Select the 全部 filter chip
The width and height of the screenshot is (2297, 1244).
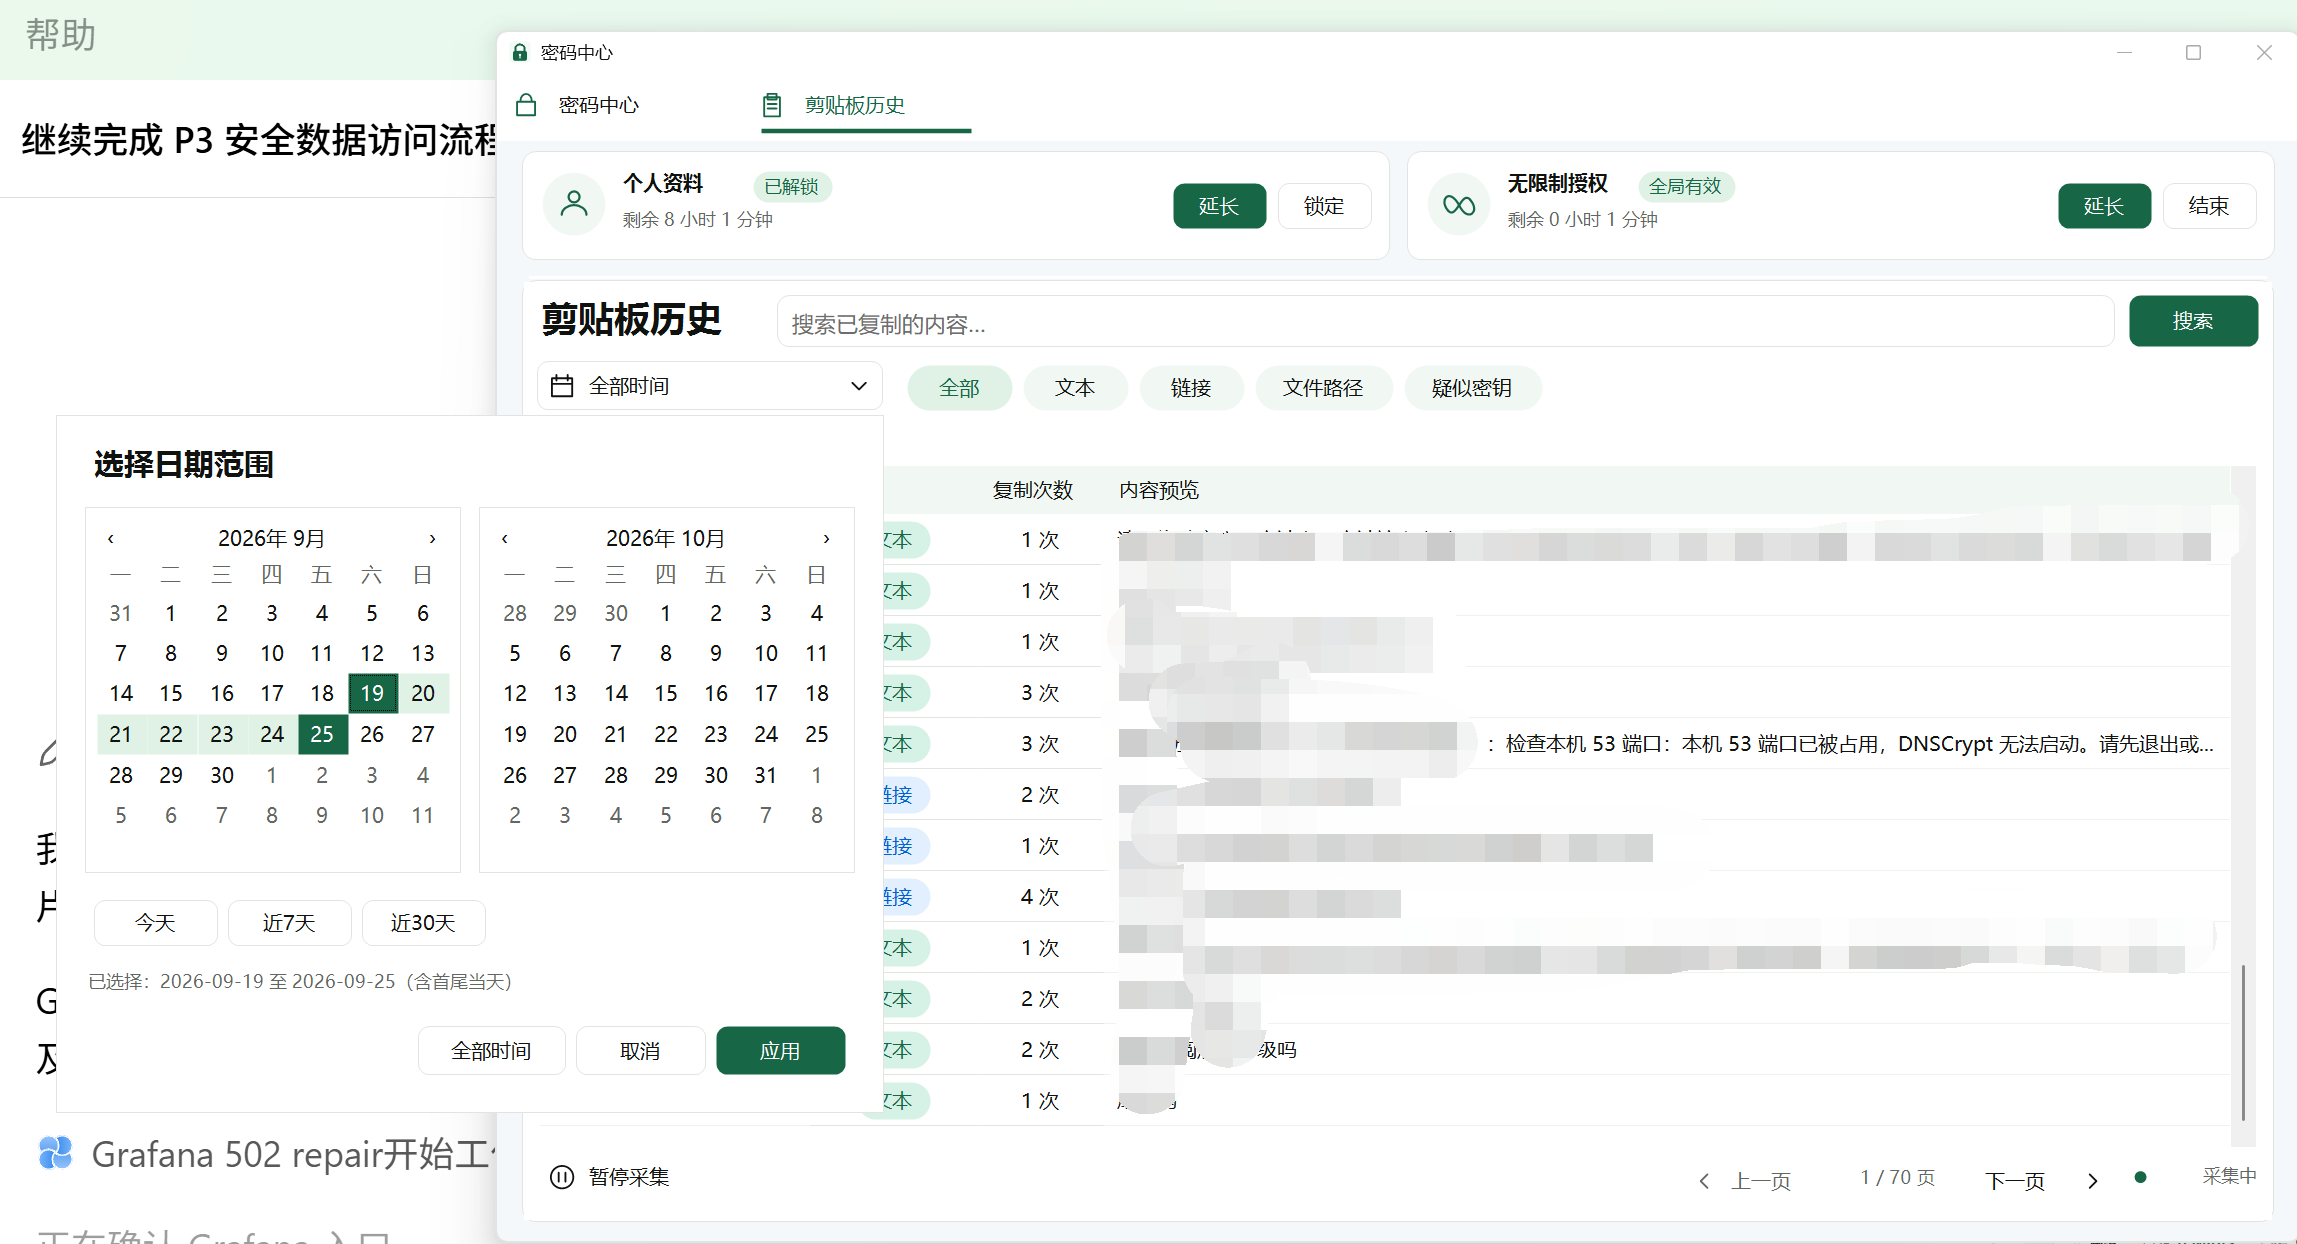959,388
